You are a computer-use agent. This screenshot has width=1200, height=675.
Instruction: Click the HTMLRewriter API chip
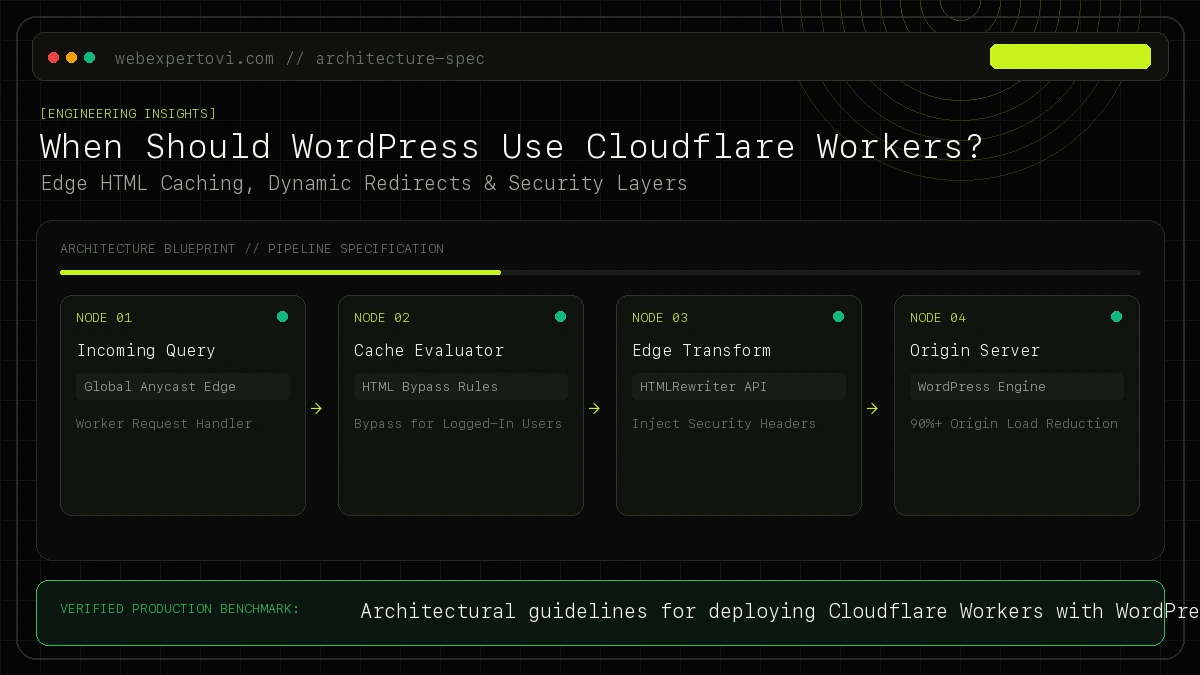click(x=739, y=386)
